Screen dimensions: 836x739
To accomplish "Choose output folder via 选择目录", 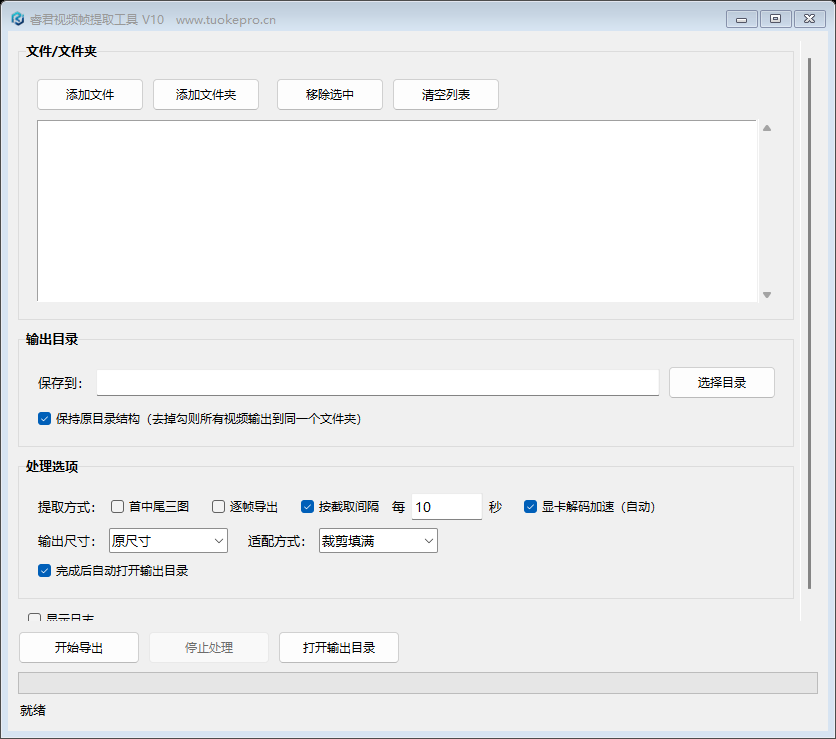I will coord(721,382).
